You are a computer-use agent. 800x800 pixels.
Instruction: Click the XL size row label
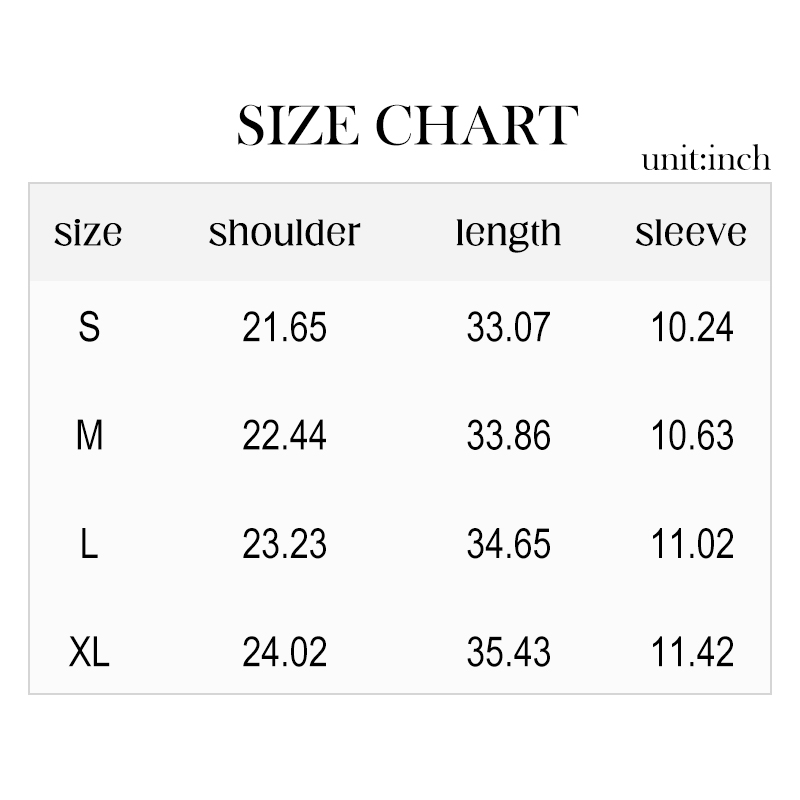coord(89,652)
